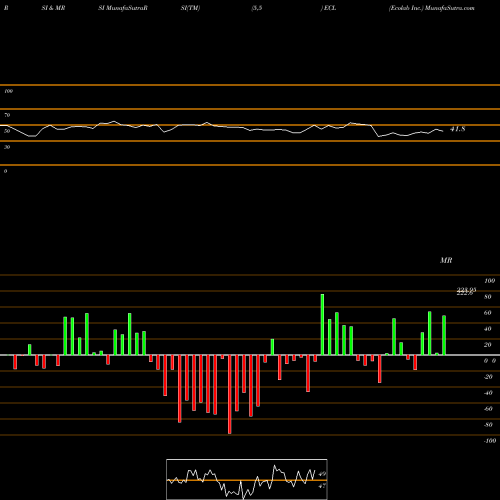The image size is (500, 500).
Task: Click the '(5,5' parameter text in header
Action: 257,8
